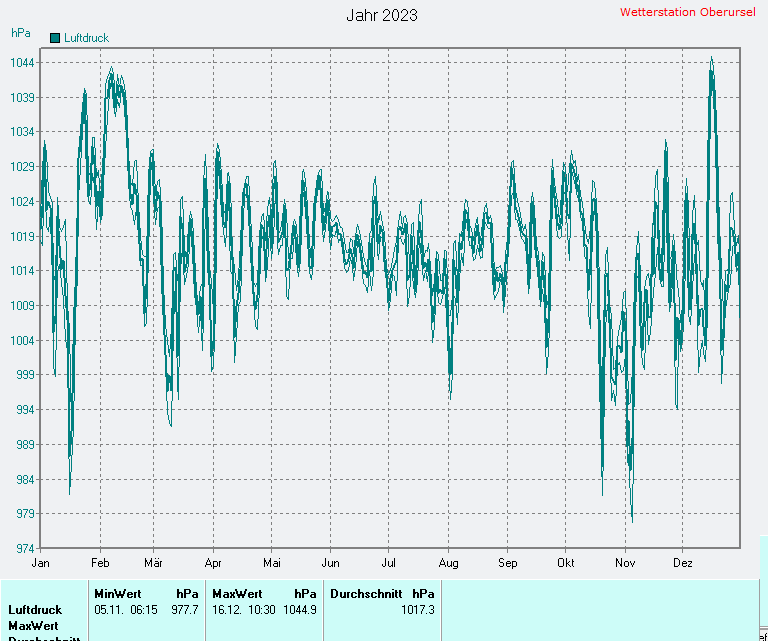This screenshot has height=641, width=768.
Task: Click the 'MaxWert' column header in the table
Action: coord(237,594)
